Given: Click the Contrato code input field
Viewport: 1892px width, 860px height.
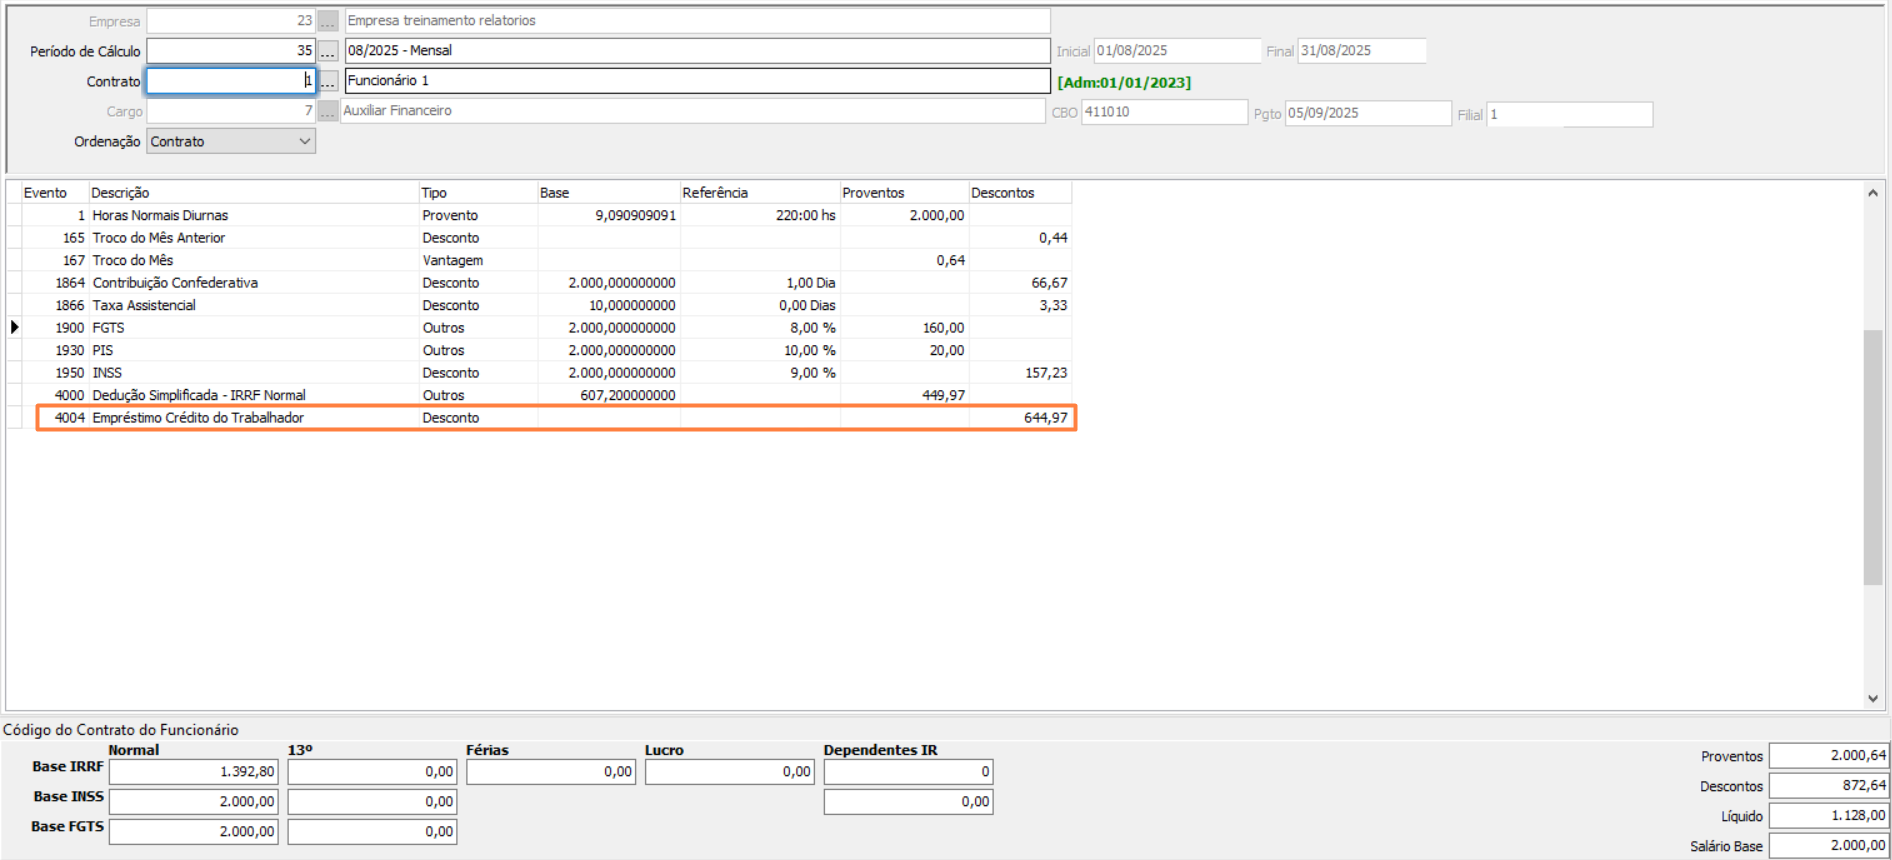Looking at the screenshot, I should [x=231, y=81].
